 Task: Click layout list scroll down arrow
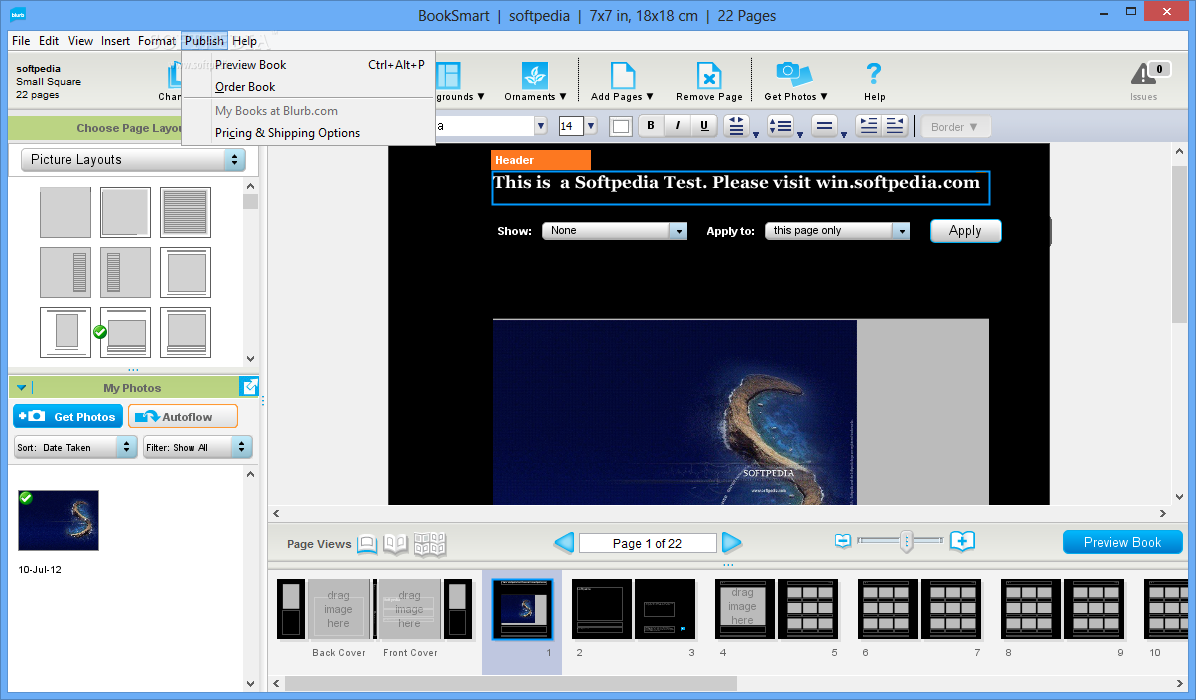pyautogui.click(x=250, y=358)
